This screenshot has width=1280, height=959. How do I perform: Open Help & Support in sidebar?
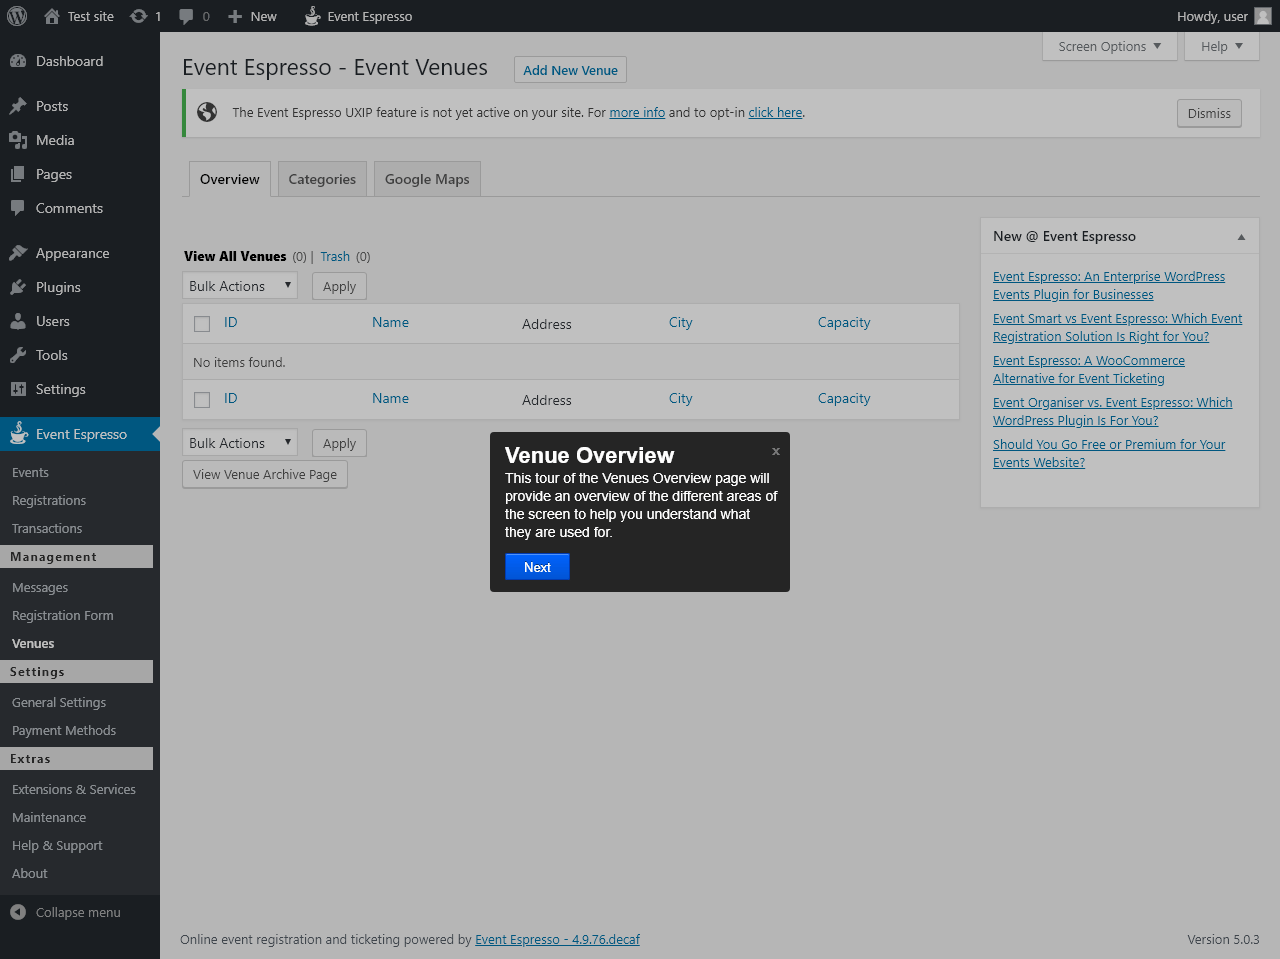click(57, 845)
